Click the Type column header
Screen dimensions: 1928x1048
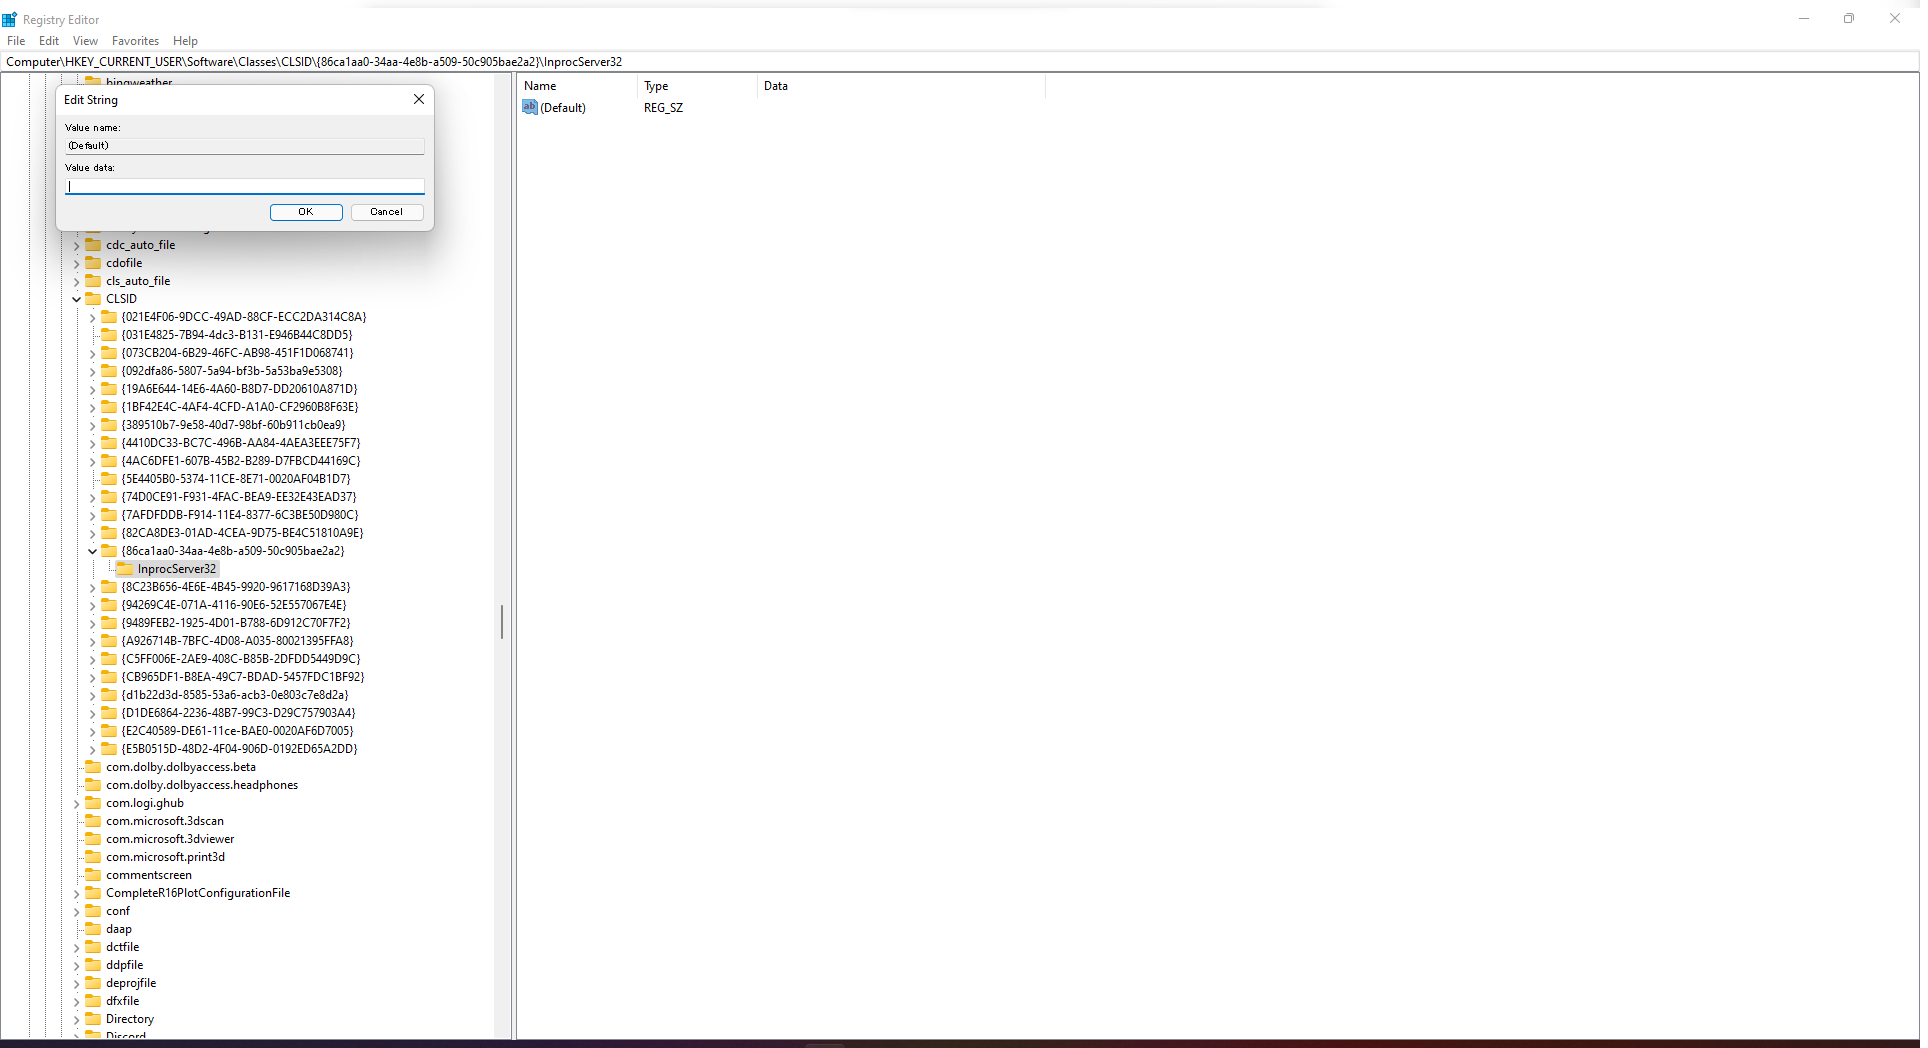[698, 86]
